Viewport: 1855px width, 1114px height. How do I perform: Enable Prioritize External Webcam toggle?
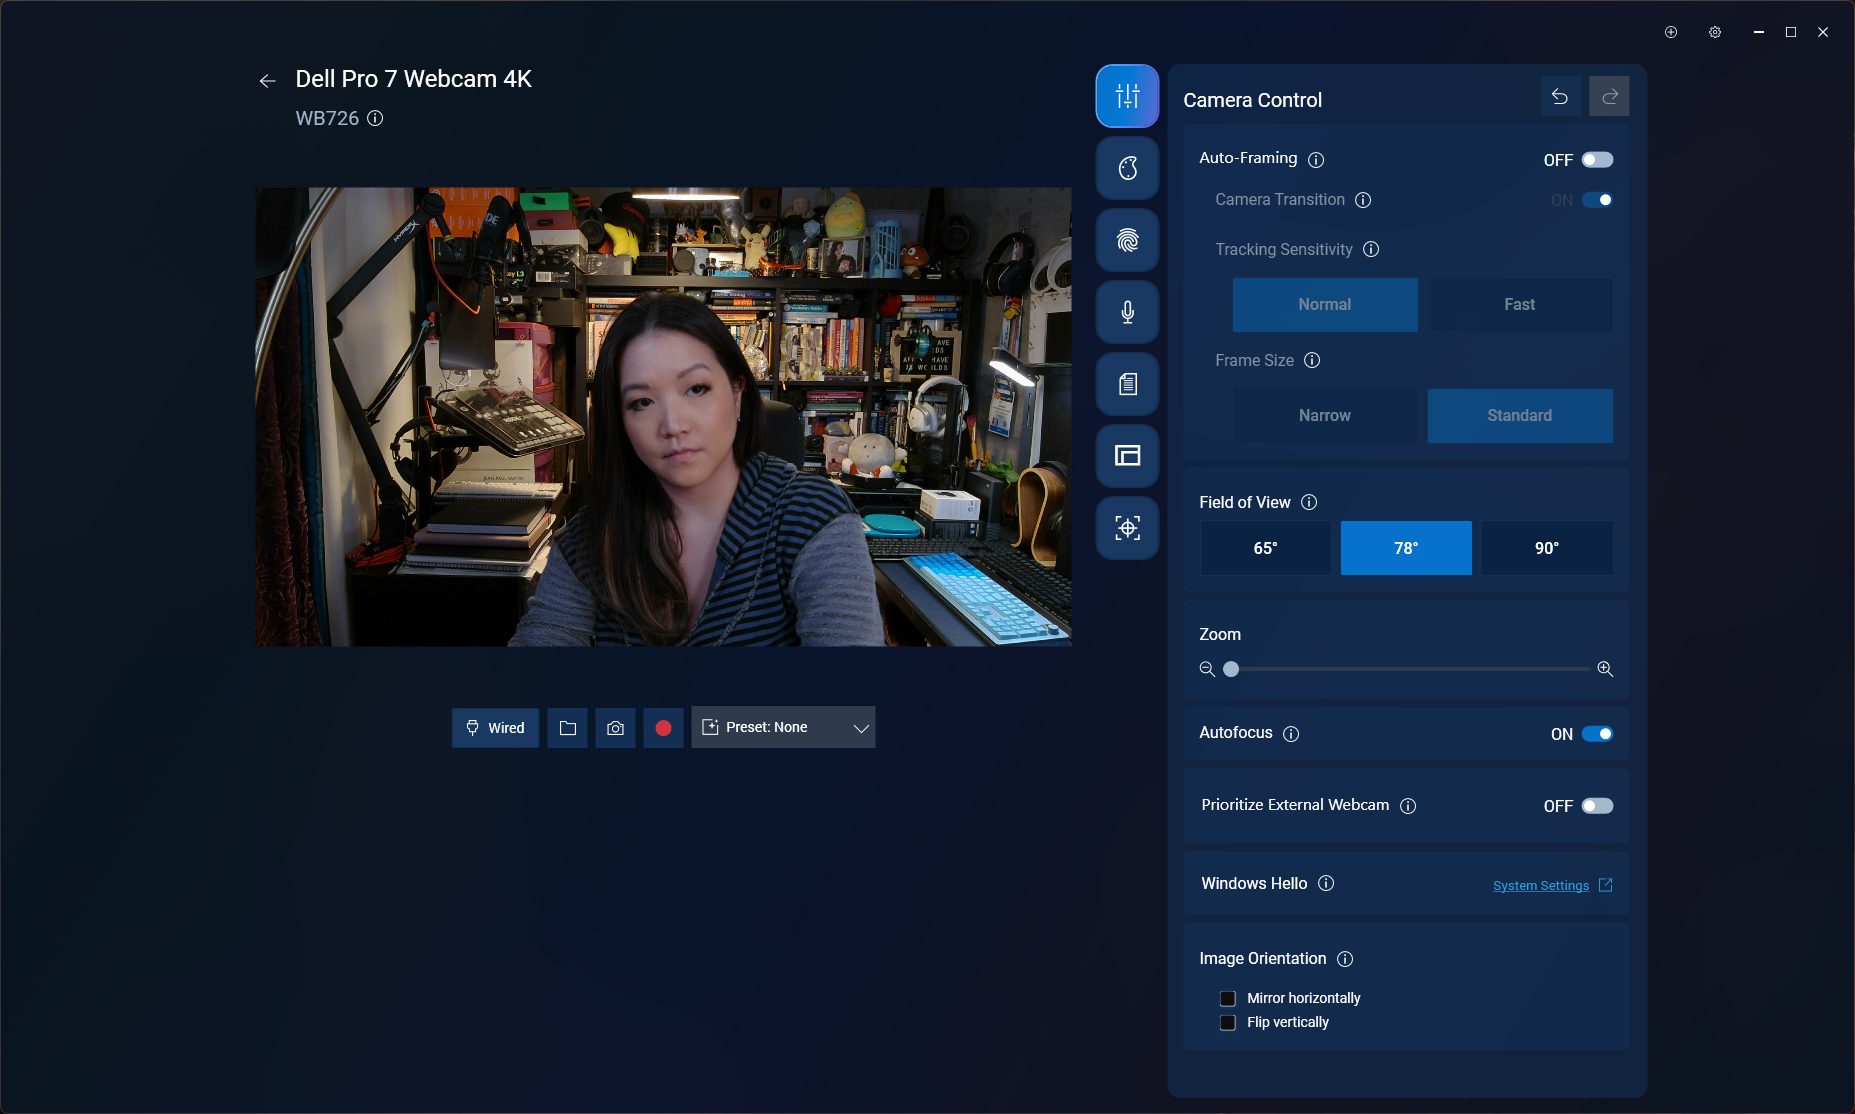tap(1597, 806)
